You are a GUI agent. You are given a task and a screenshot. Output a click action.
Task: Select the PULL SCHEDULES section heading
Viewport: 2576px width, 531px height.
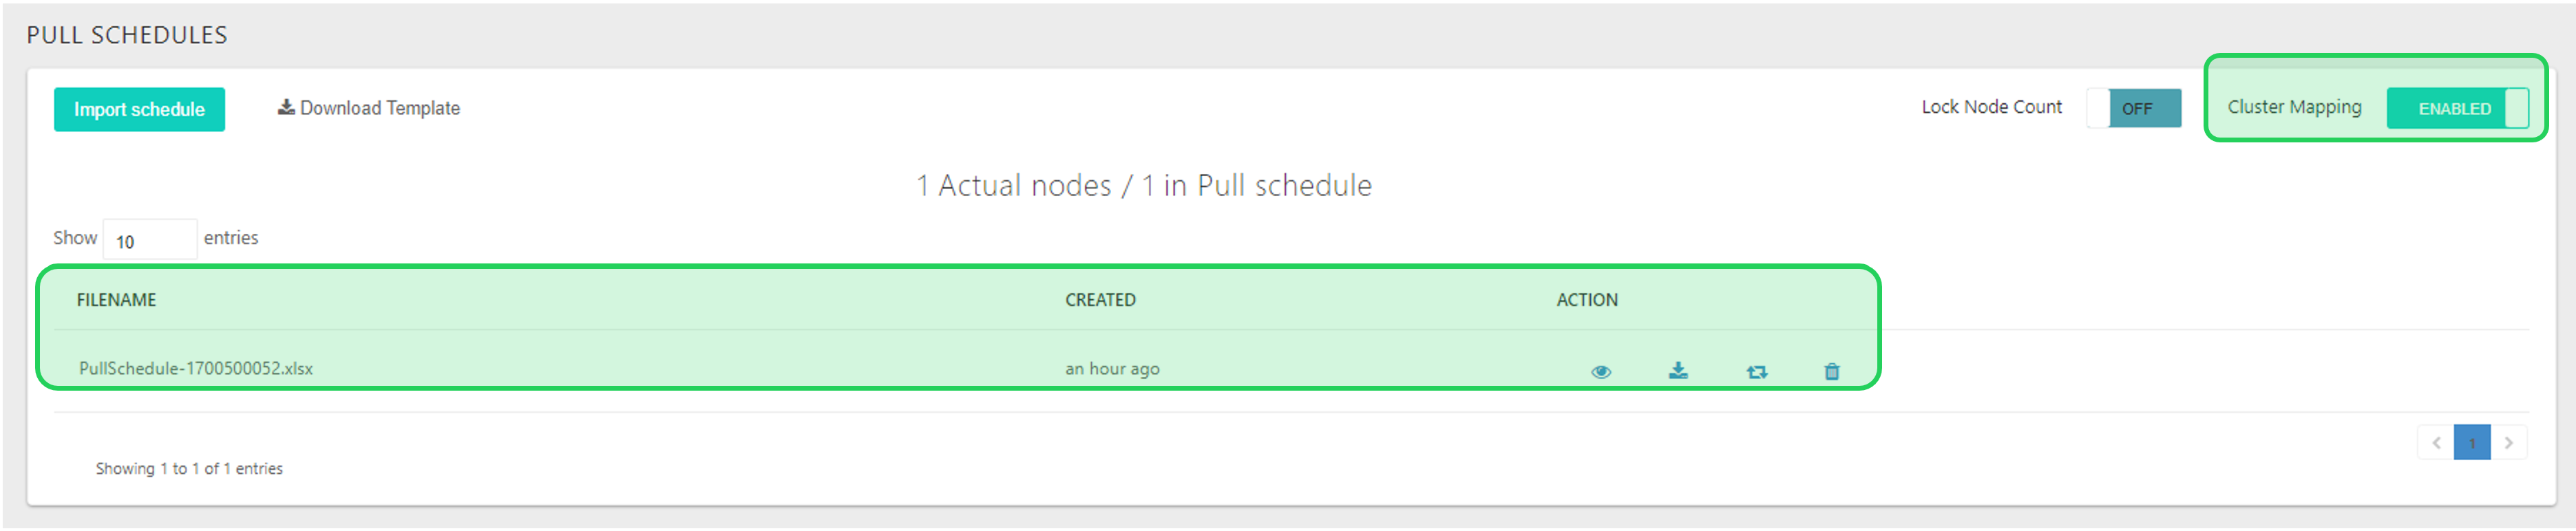(128, 34)
